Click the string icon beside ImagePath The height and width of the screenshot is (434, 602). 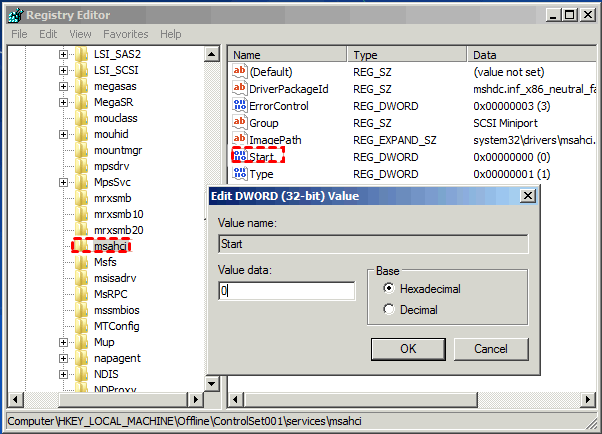pyautogui.click(x=240, y=139)
